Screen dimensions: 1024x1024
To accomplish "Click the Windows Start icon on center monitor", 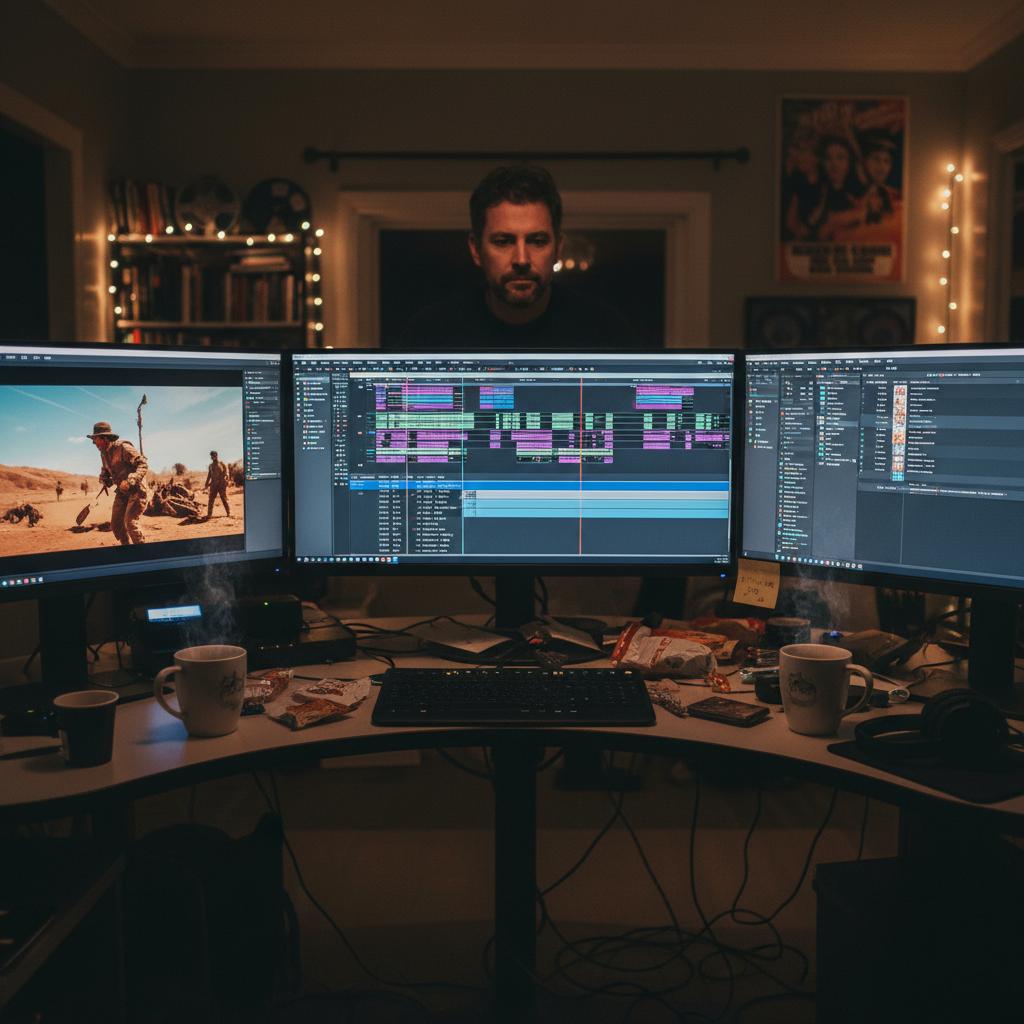I will pos(300,558).
